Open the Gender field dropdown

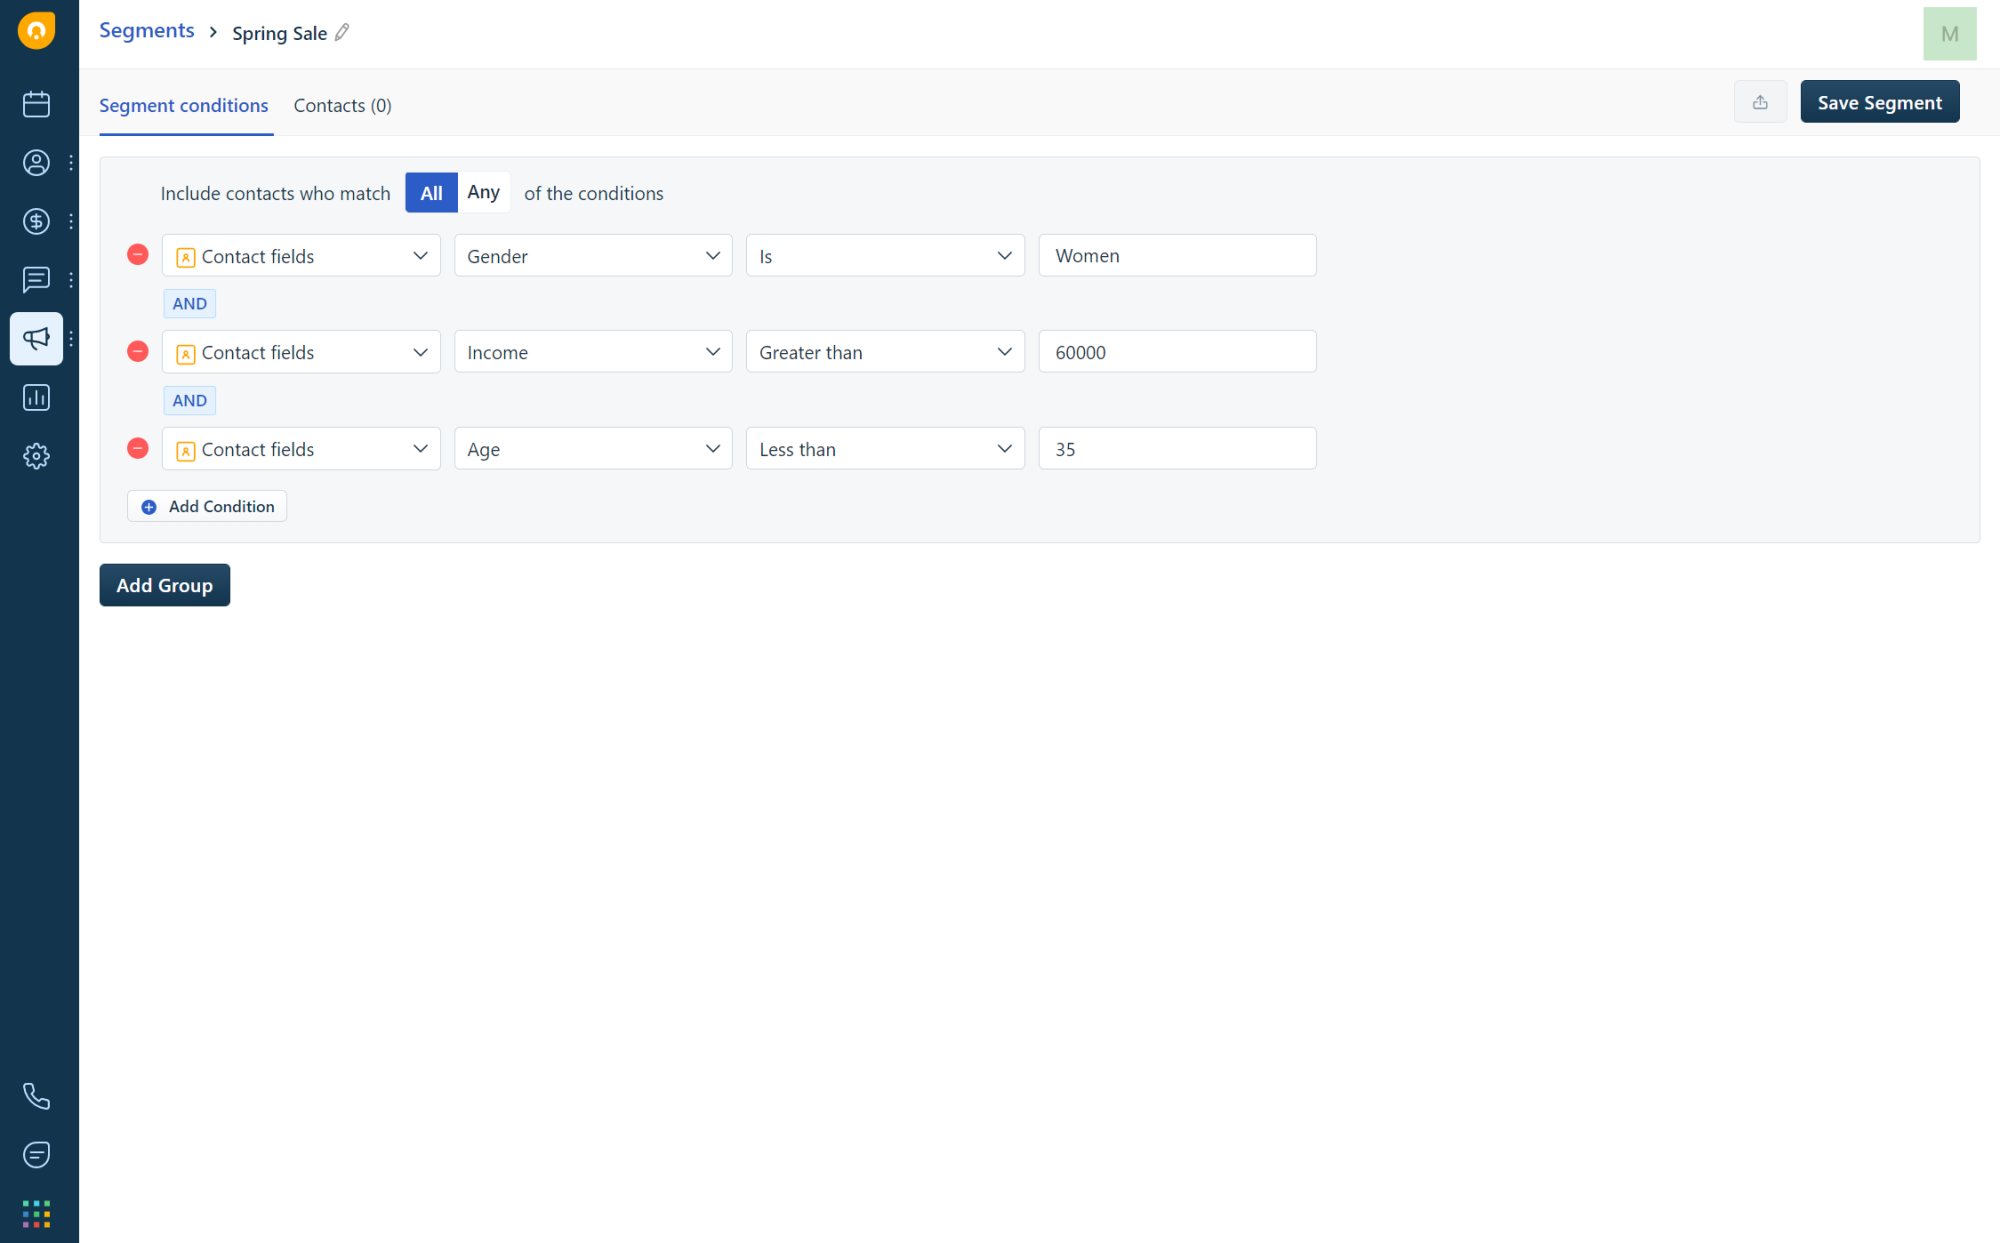593,256
